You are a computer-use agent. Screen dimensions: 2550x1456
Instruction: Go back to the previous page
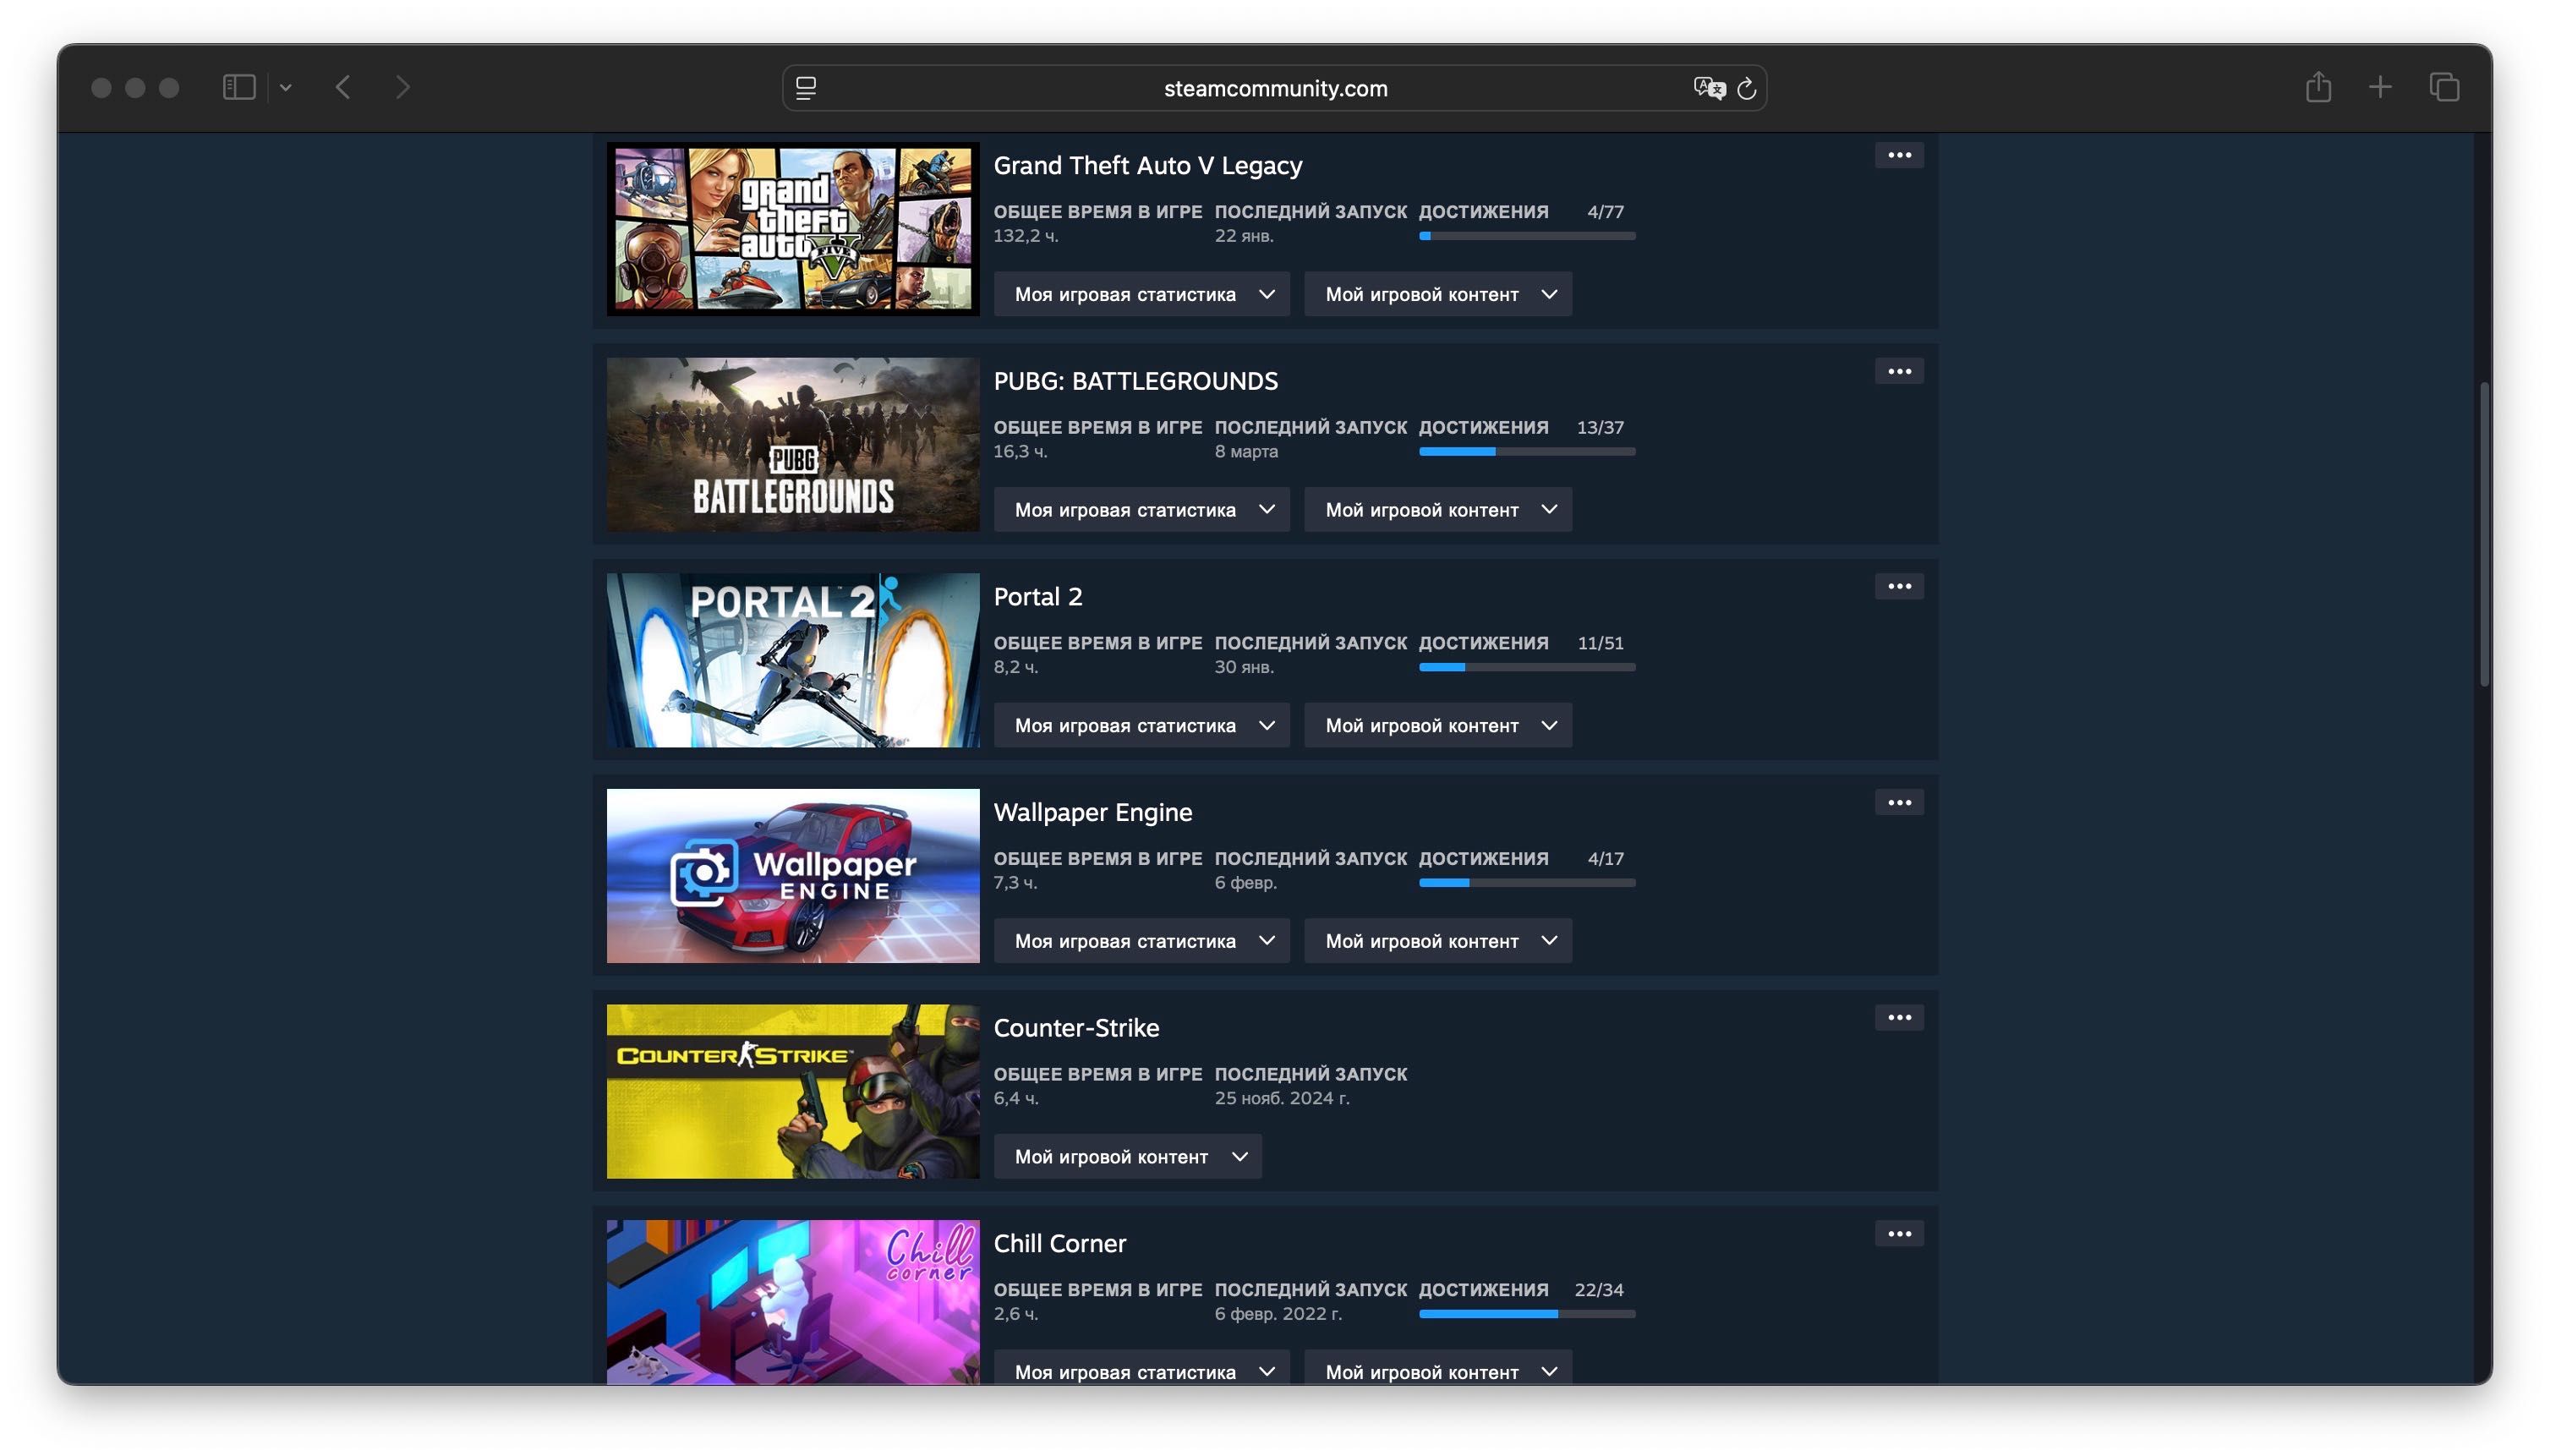[343, 88]
